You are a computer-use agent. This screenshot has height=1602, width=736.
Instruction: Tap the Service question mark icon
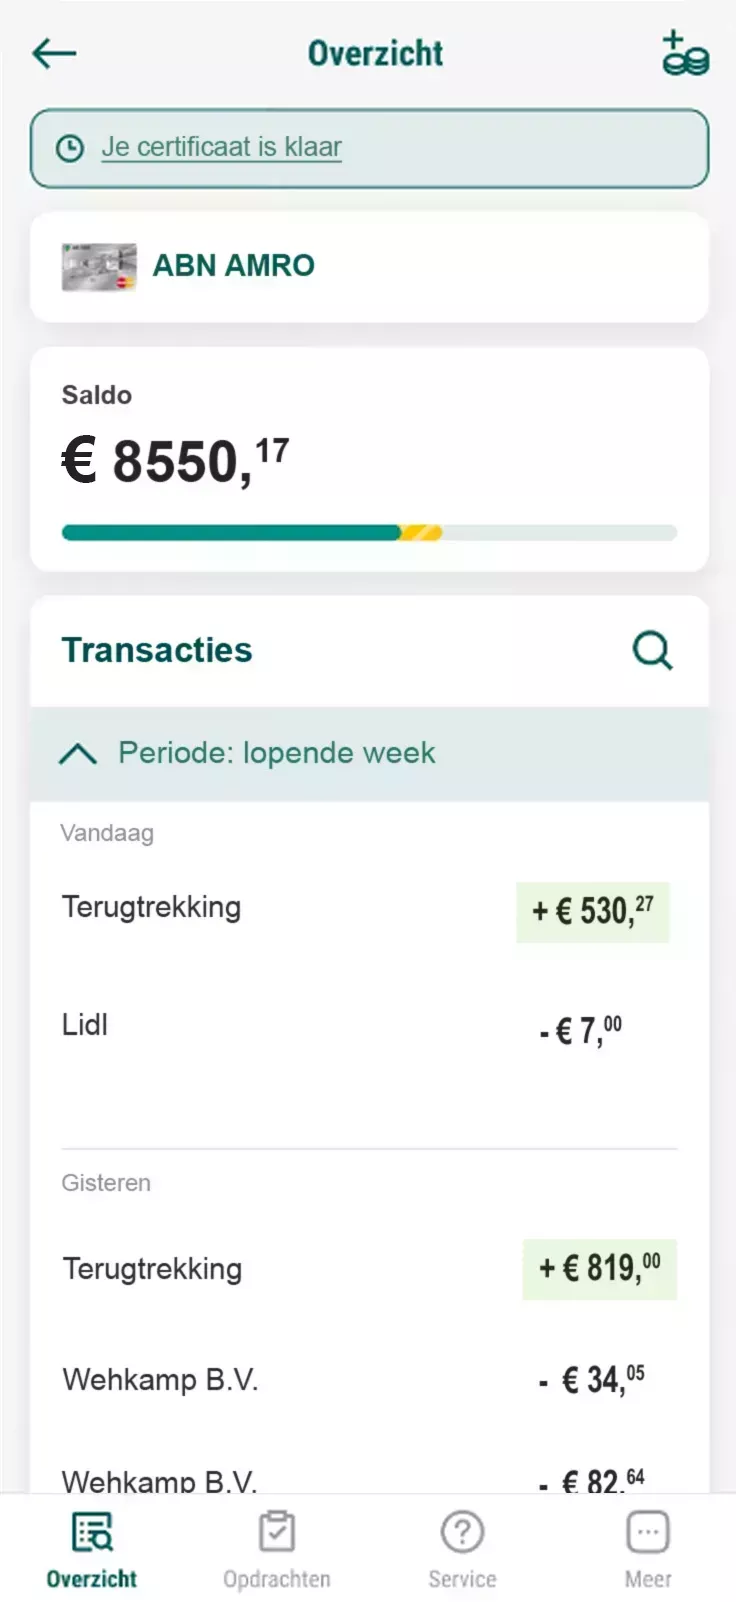point(462,1532)
